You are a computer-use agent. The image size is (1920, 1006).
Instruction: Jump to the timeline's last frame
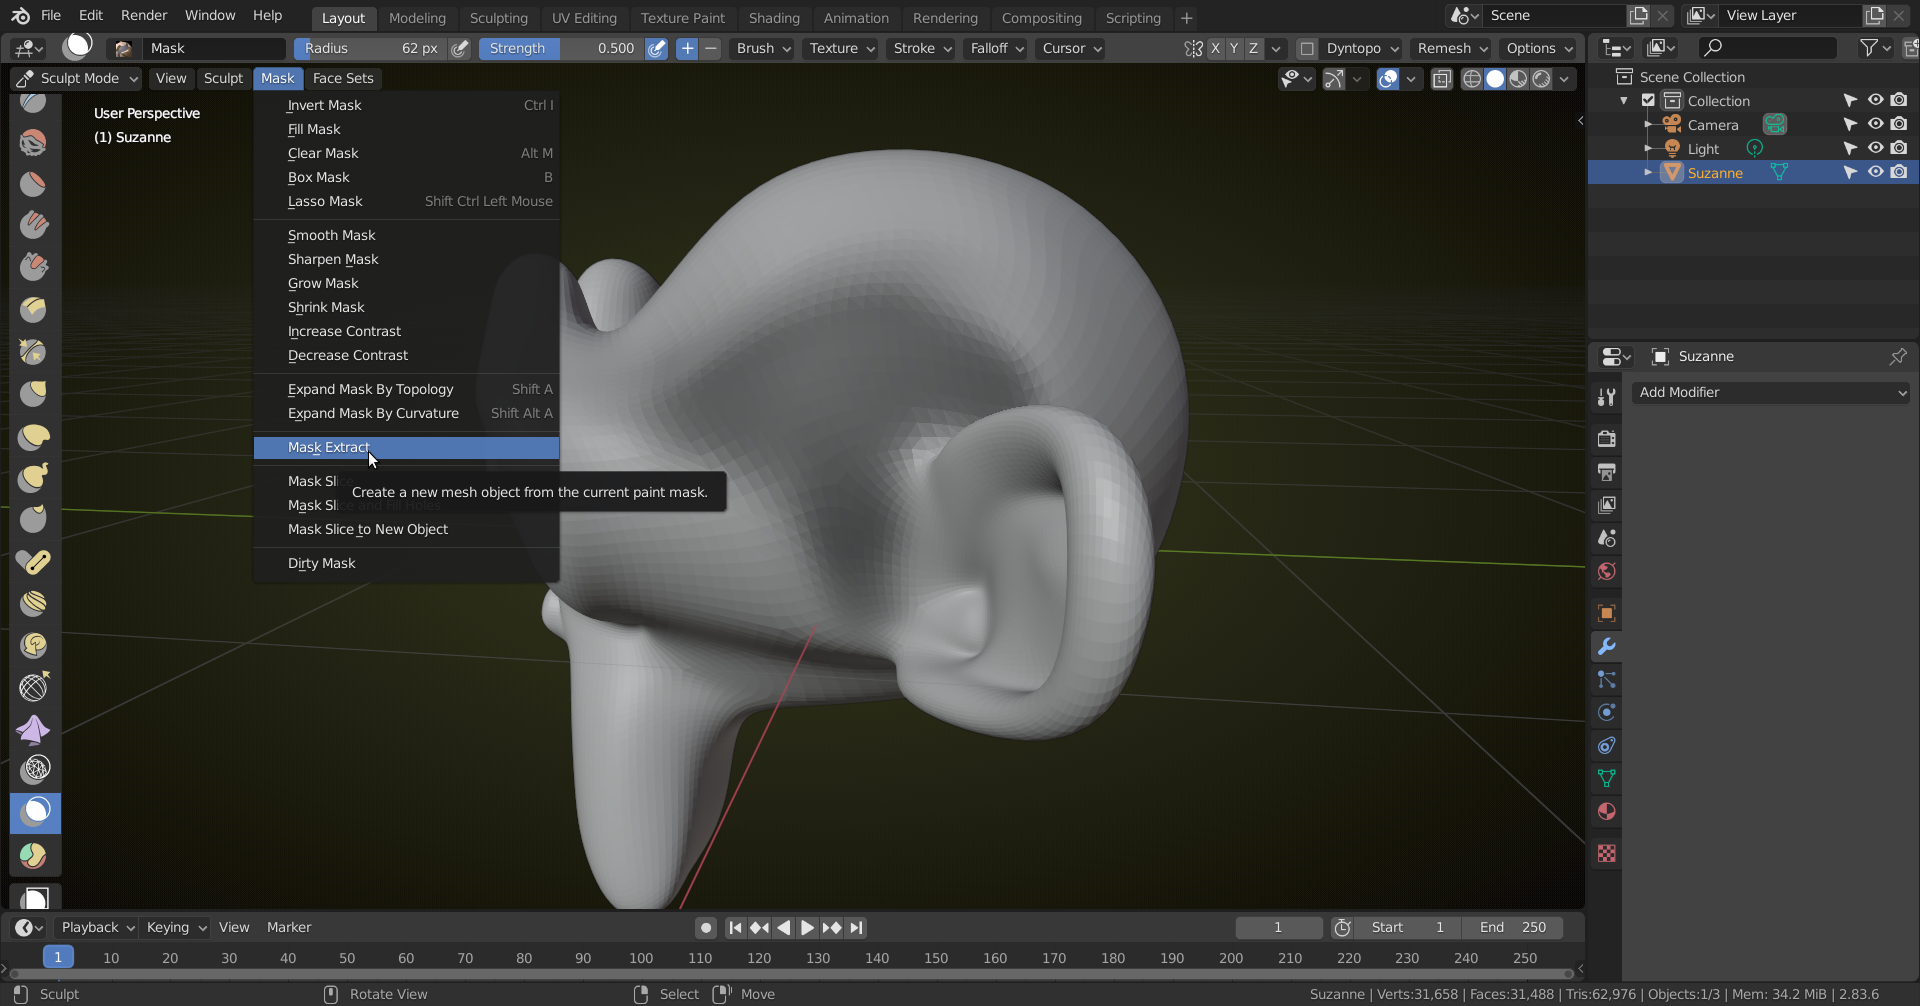(x=856, y=928)
